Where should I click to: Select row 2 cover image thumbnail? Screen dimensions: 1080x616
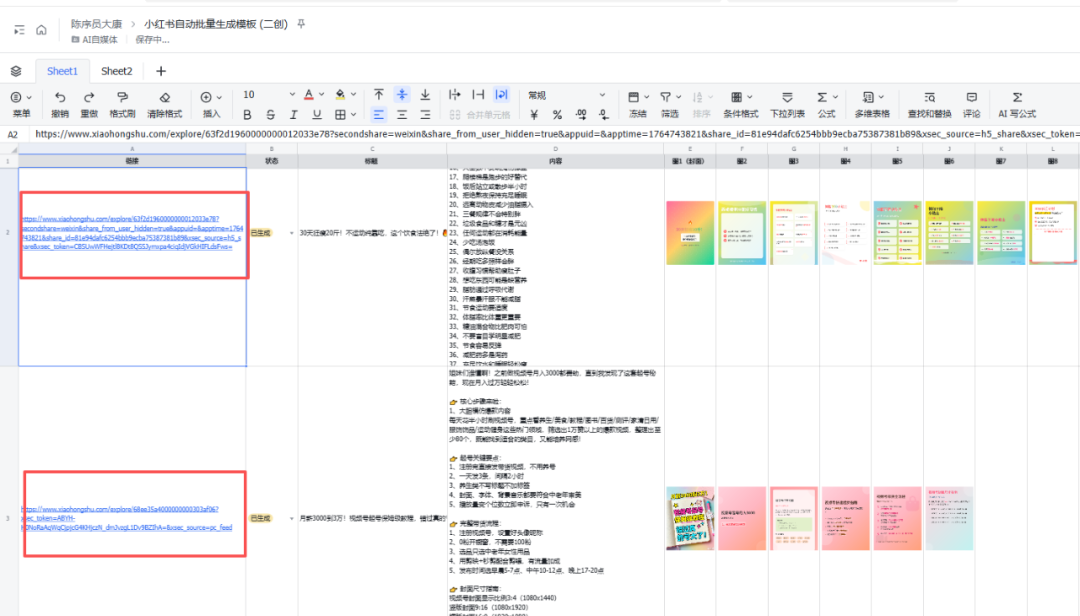click(x=690, y=233)
